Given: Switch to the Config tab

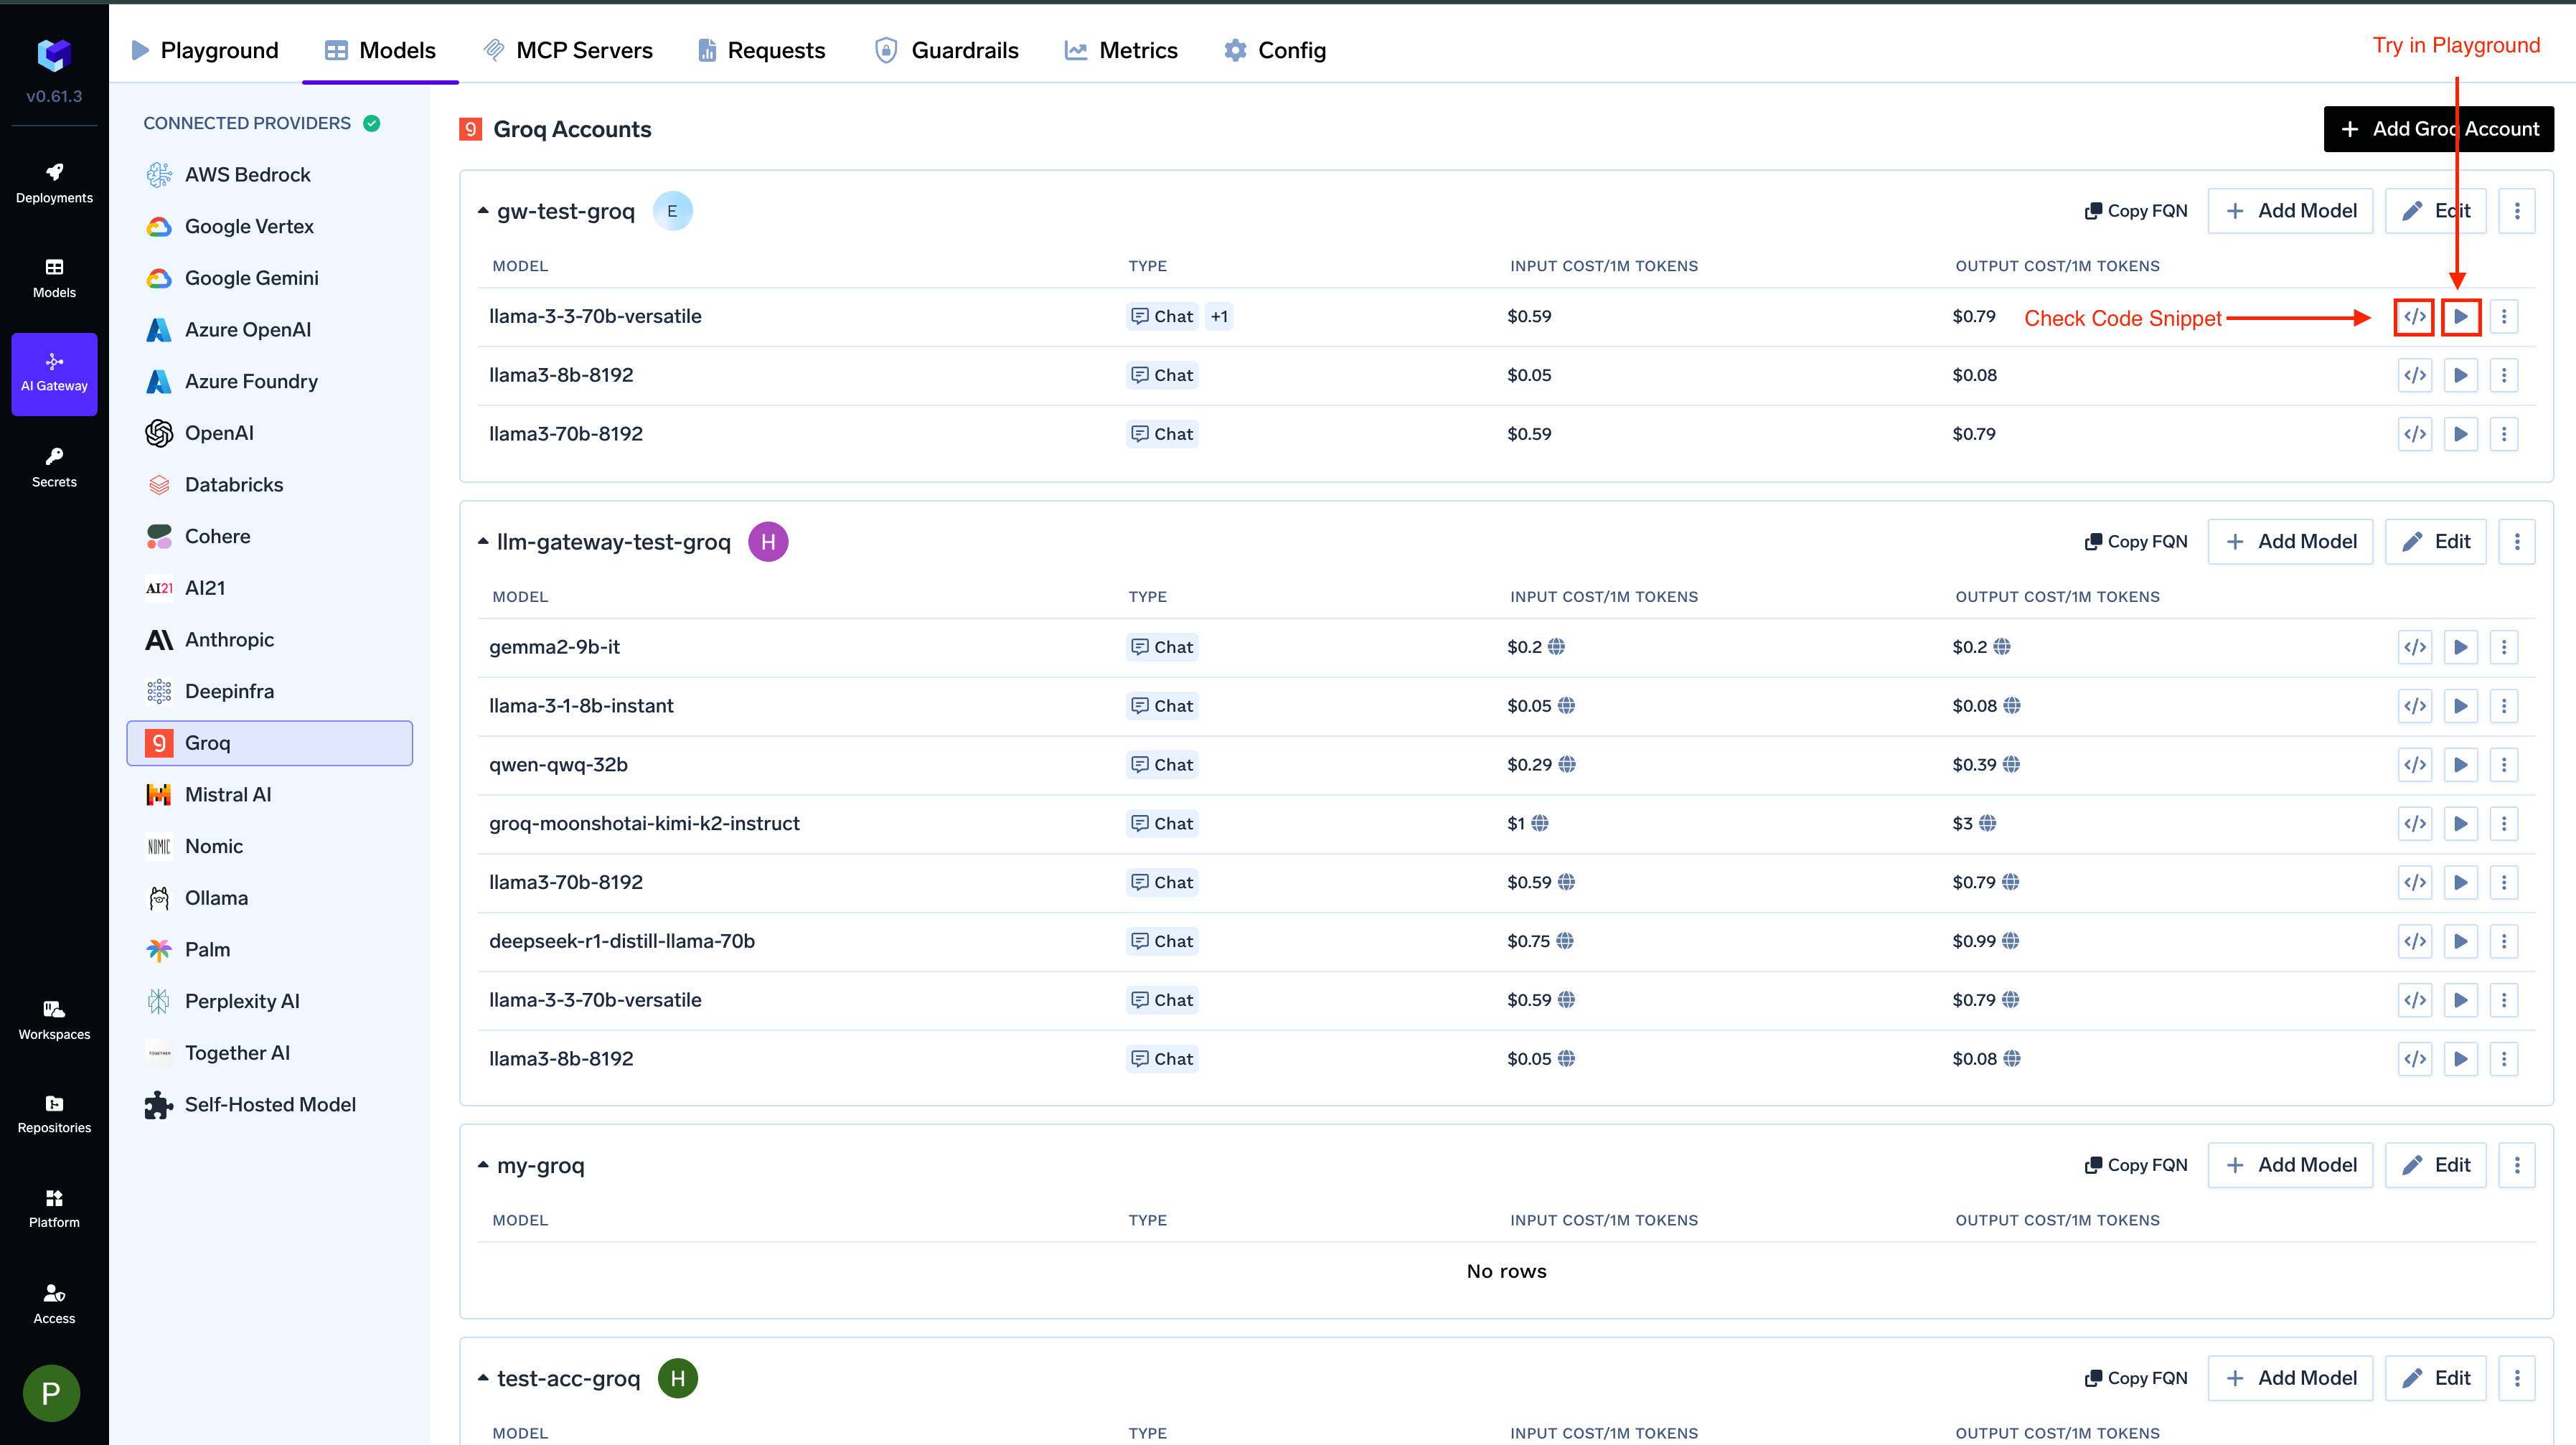Looking at the screenshot, I should coord(1275,50).
